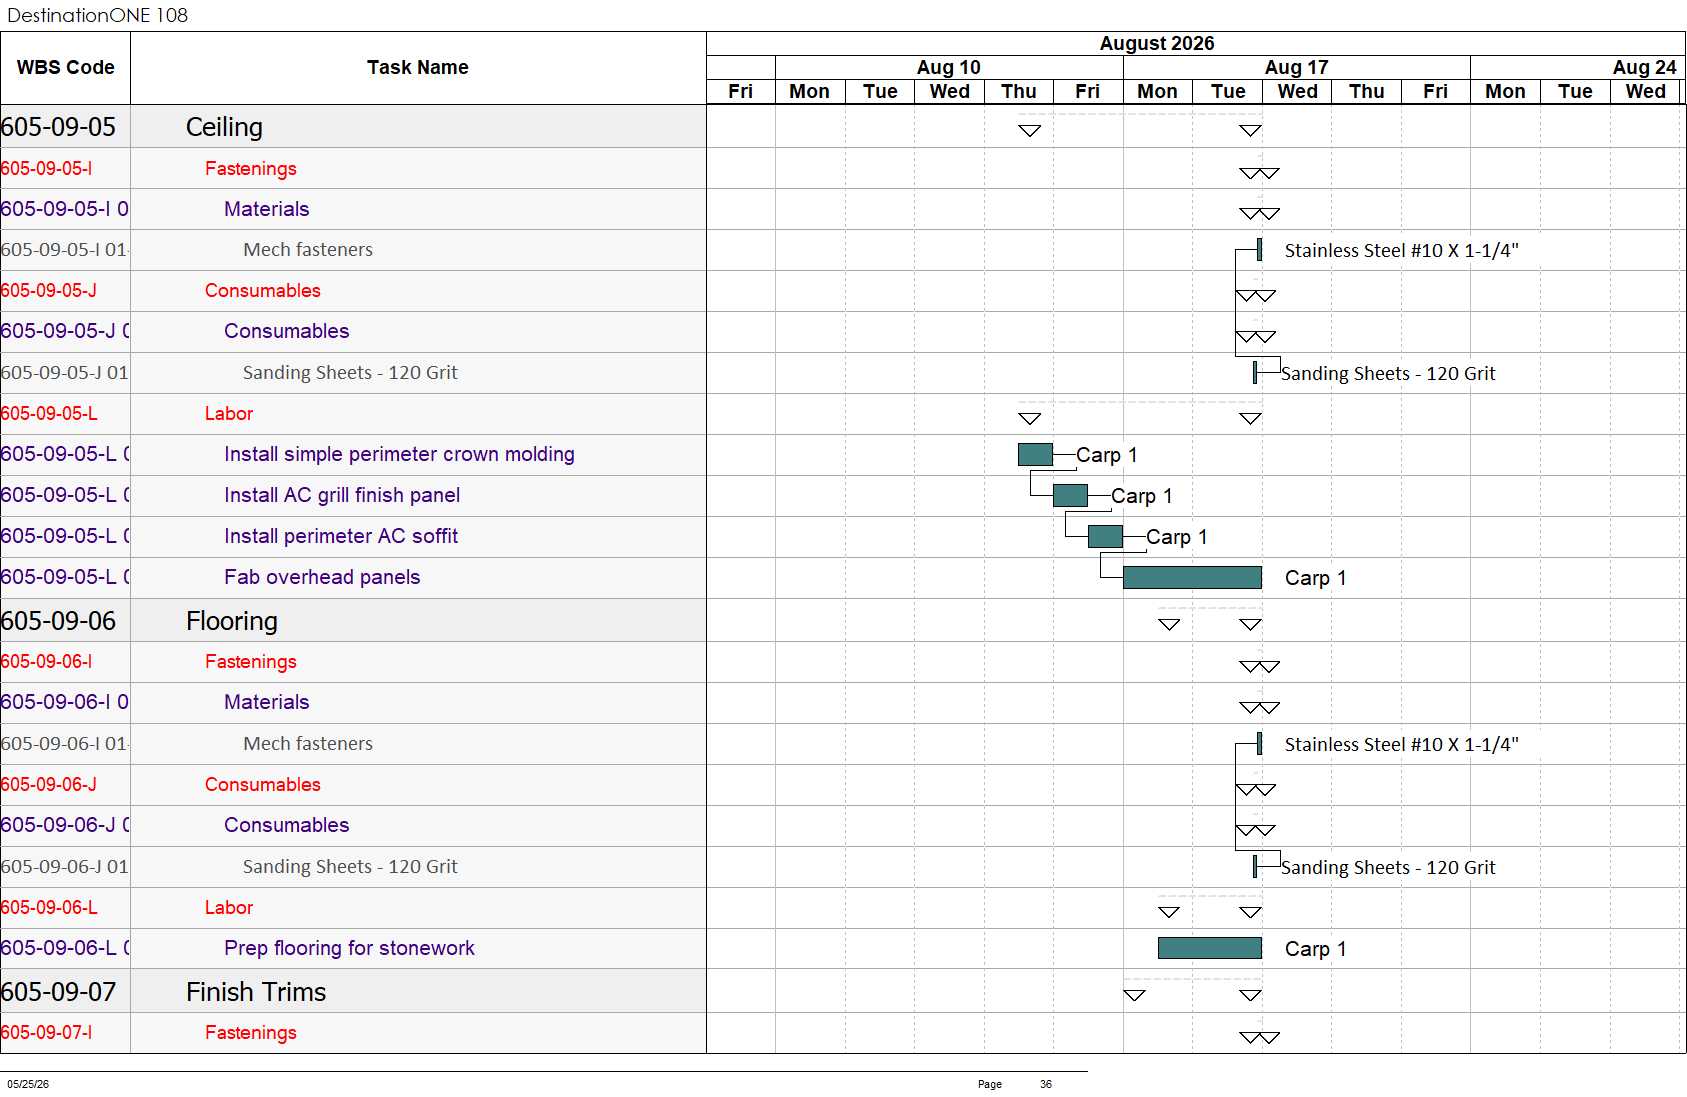Screen dimensions: 1687x1097
Task: Select Flooring Sanding Sheets milestone marker
Action: coord(1255,866)
